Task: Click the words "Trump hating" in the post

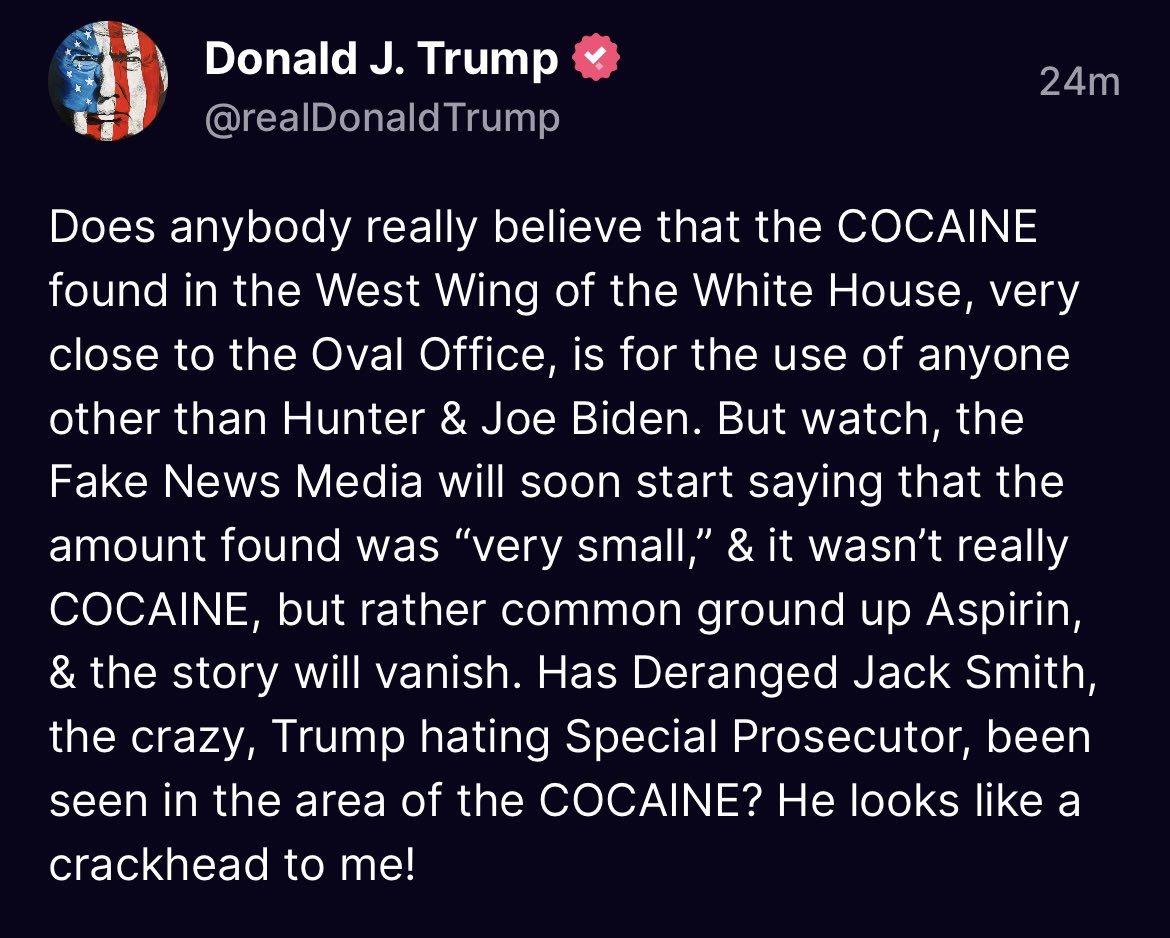Action: tap(338, 737)
